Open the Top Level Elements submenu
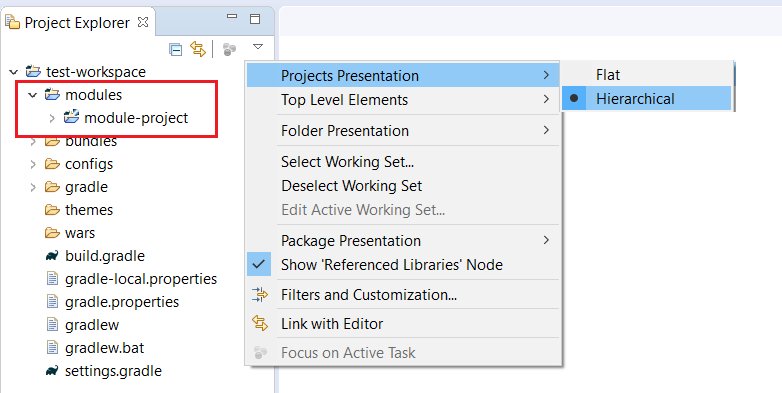This screenshot has width=782, height=393. [403, 100]
